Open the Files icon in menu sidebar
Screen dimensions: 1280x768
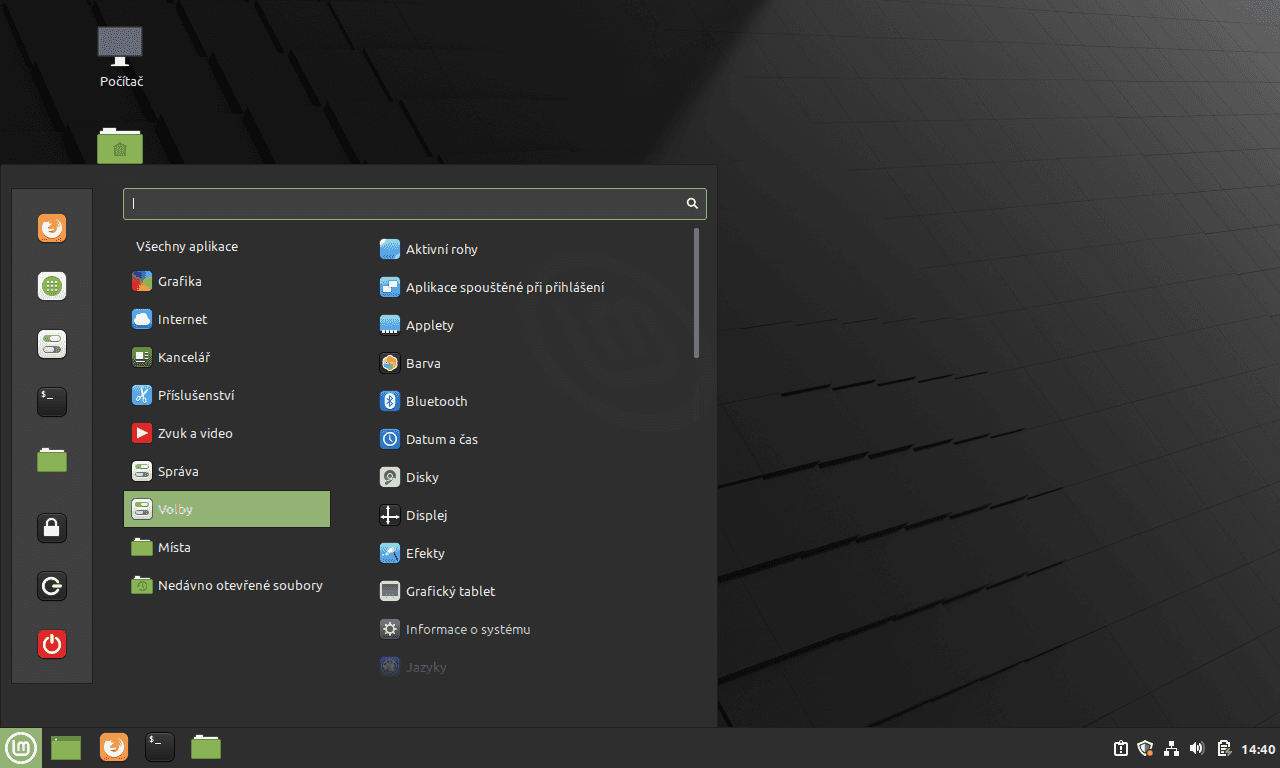point(51,459)
